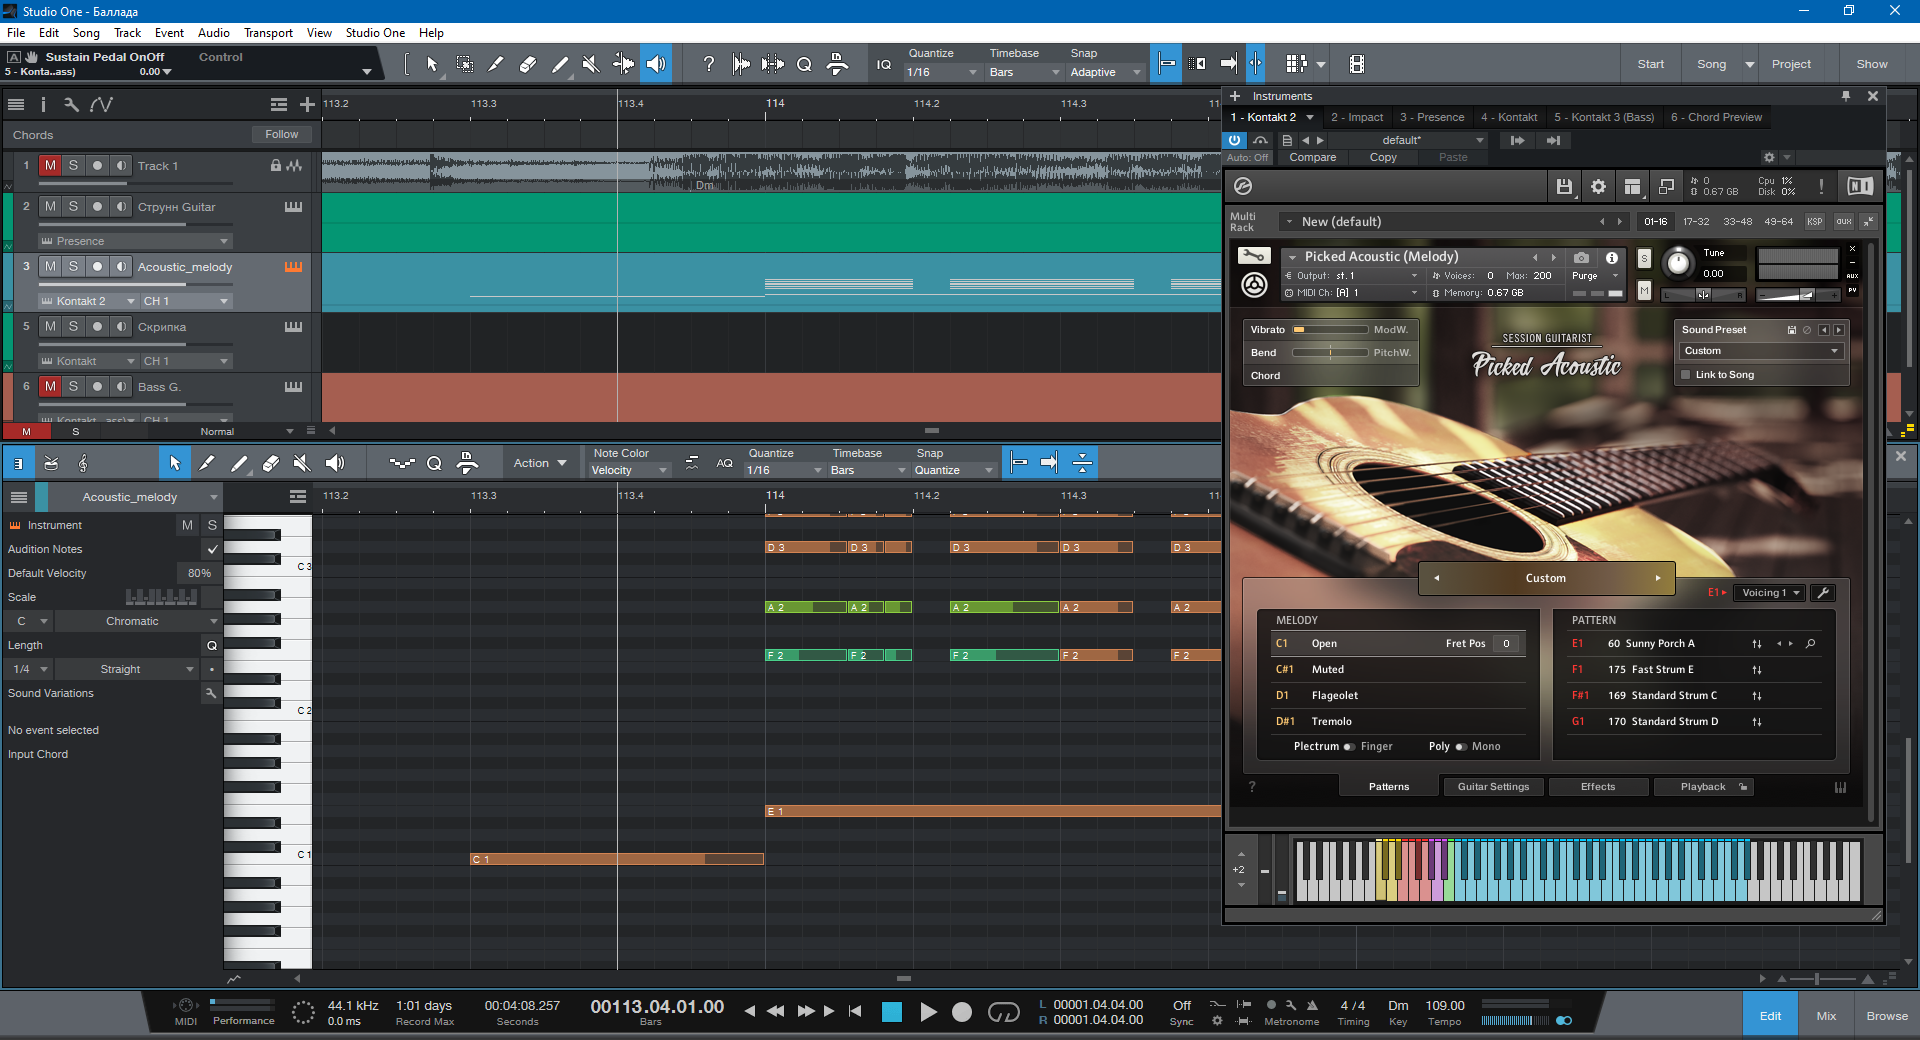The height and width of the screenshot is (1040, 1920).
Task: Arm record on Acoustic_melody track
Action: pyautogui.click(x=97, y=267)
